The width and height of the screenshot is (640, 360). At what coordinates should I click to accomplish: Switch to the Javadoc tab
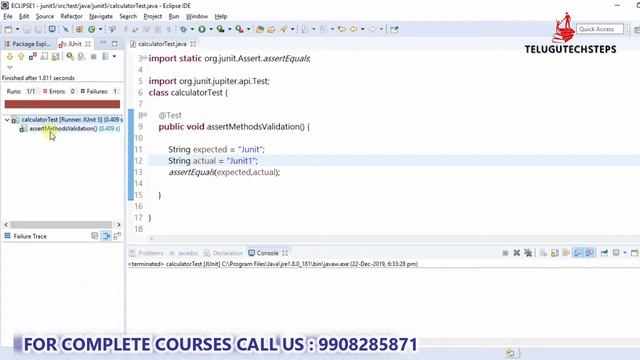click(184, 253)
